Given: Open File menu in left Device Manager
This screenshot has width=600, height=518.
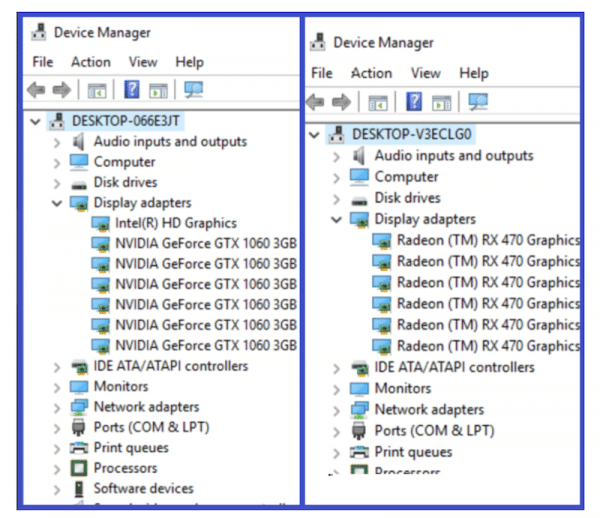Looking at the screenshot, I should click(42, 62).
